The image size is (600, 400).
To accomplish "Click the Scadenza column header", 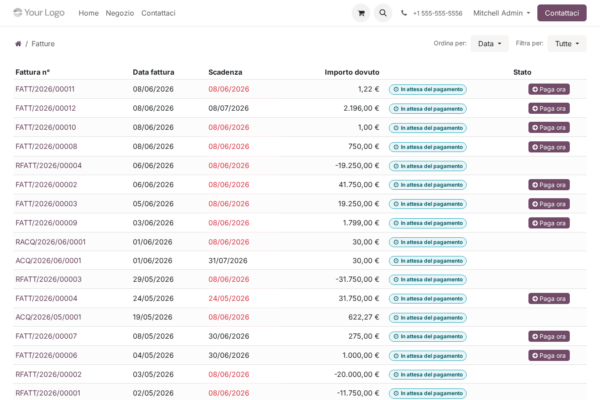I will (225, 72).
